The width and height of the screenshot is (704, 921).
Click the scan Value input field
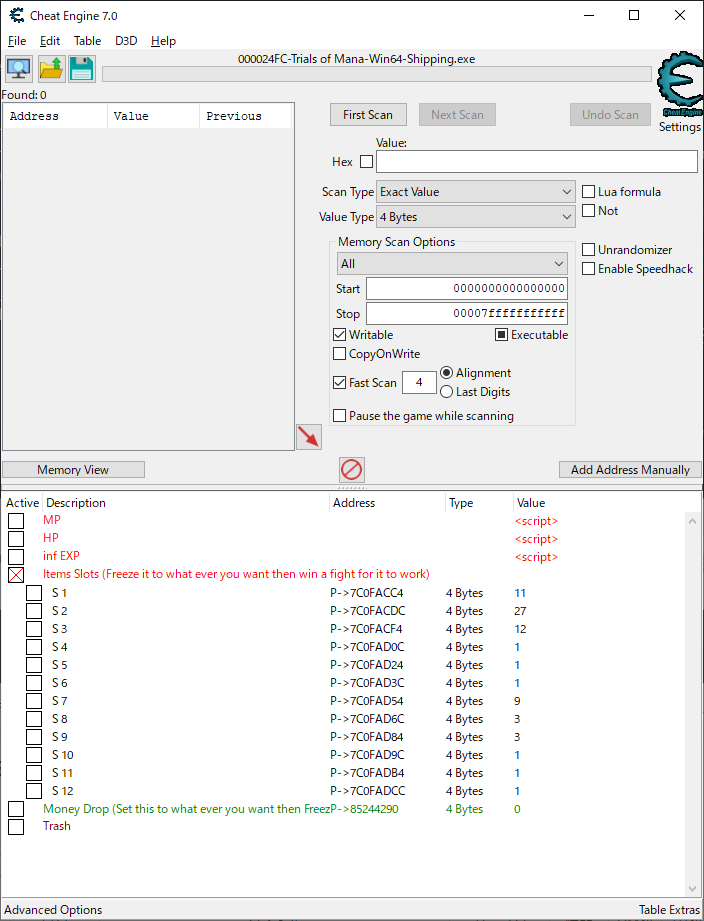537,162
